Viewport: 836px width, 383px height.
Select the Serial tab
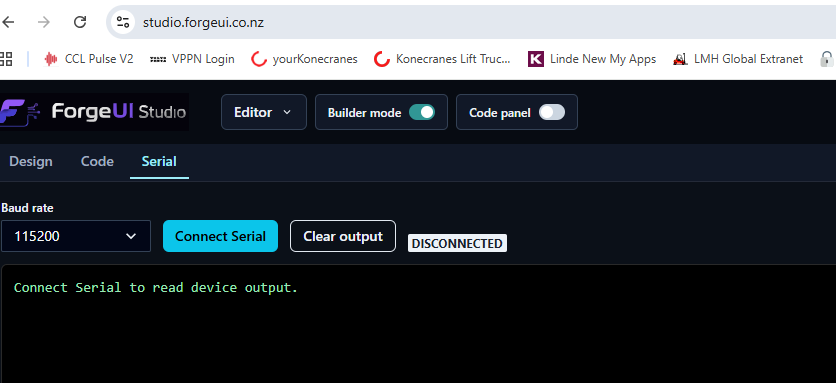pos(159,162)
